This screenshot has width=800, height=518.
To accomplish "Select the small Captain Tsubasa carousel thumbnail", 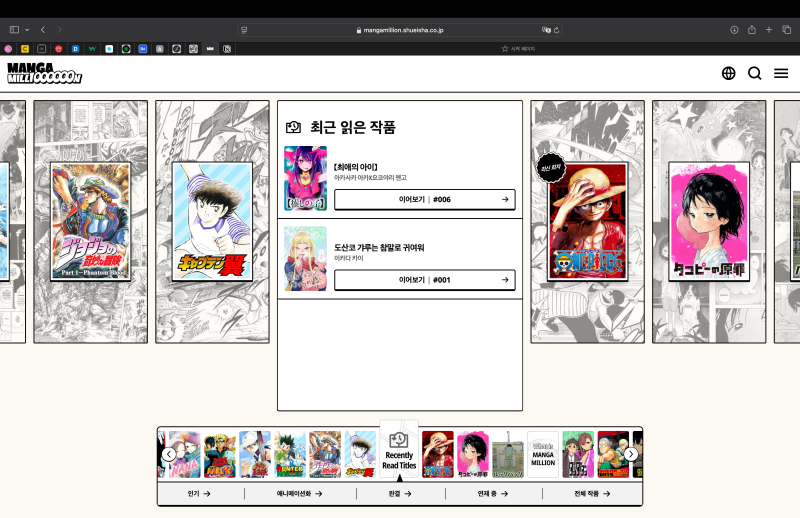I will click(x=360, y=454).
